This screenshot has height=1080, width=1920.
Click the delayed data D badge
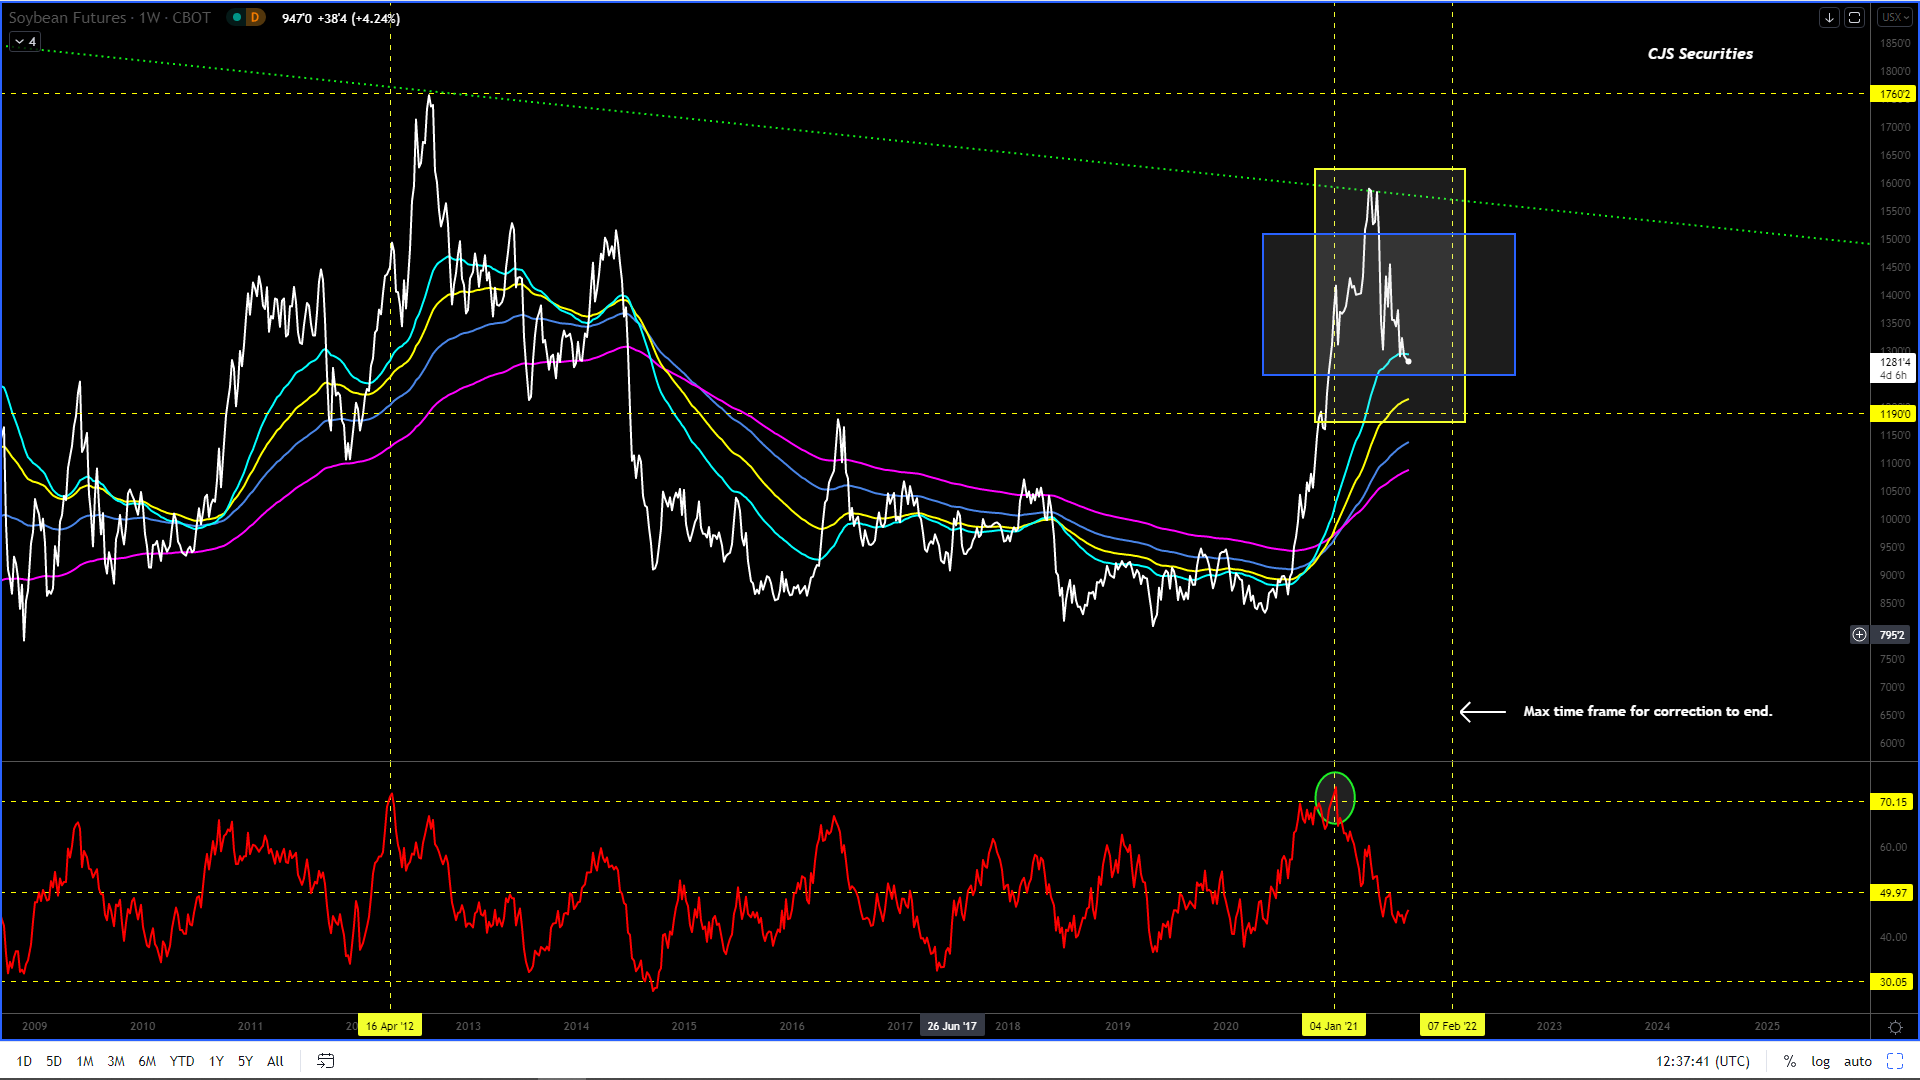(x=255, y=17)
